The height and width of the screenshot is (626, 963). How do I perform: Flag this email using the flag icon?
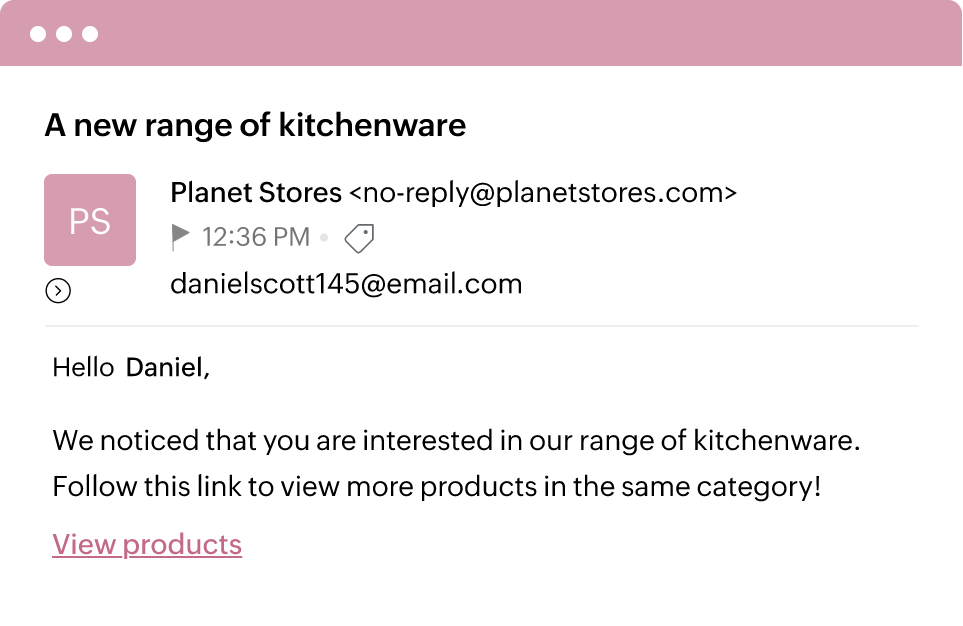[x=180, y=237]
